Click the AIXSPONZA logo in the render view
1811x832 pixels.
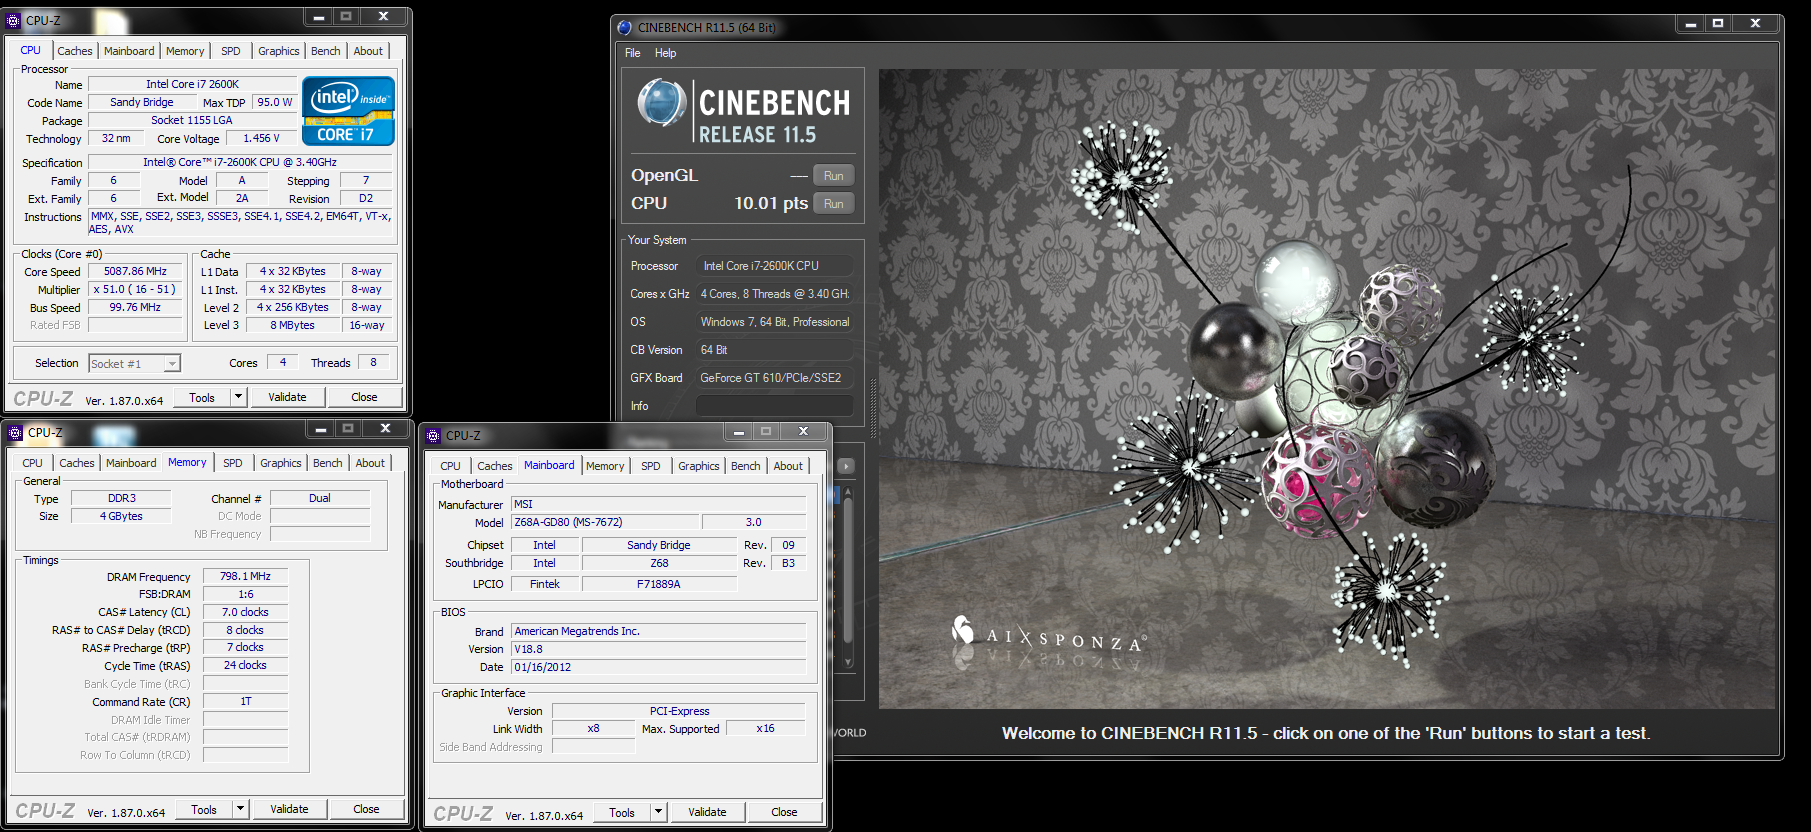1049,634
